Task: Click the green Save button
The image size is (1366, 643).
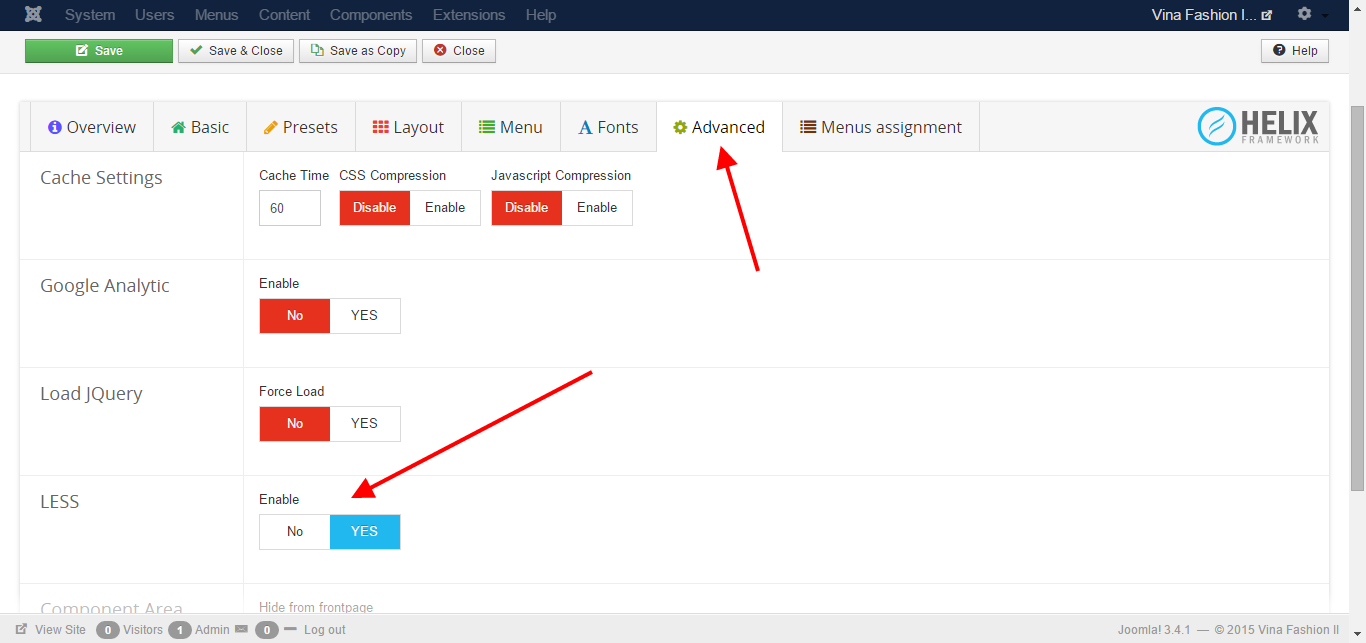Action: [x=99, y=51]
